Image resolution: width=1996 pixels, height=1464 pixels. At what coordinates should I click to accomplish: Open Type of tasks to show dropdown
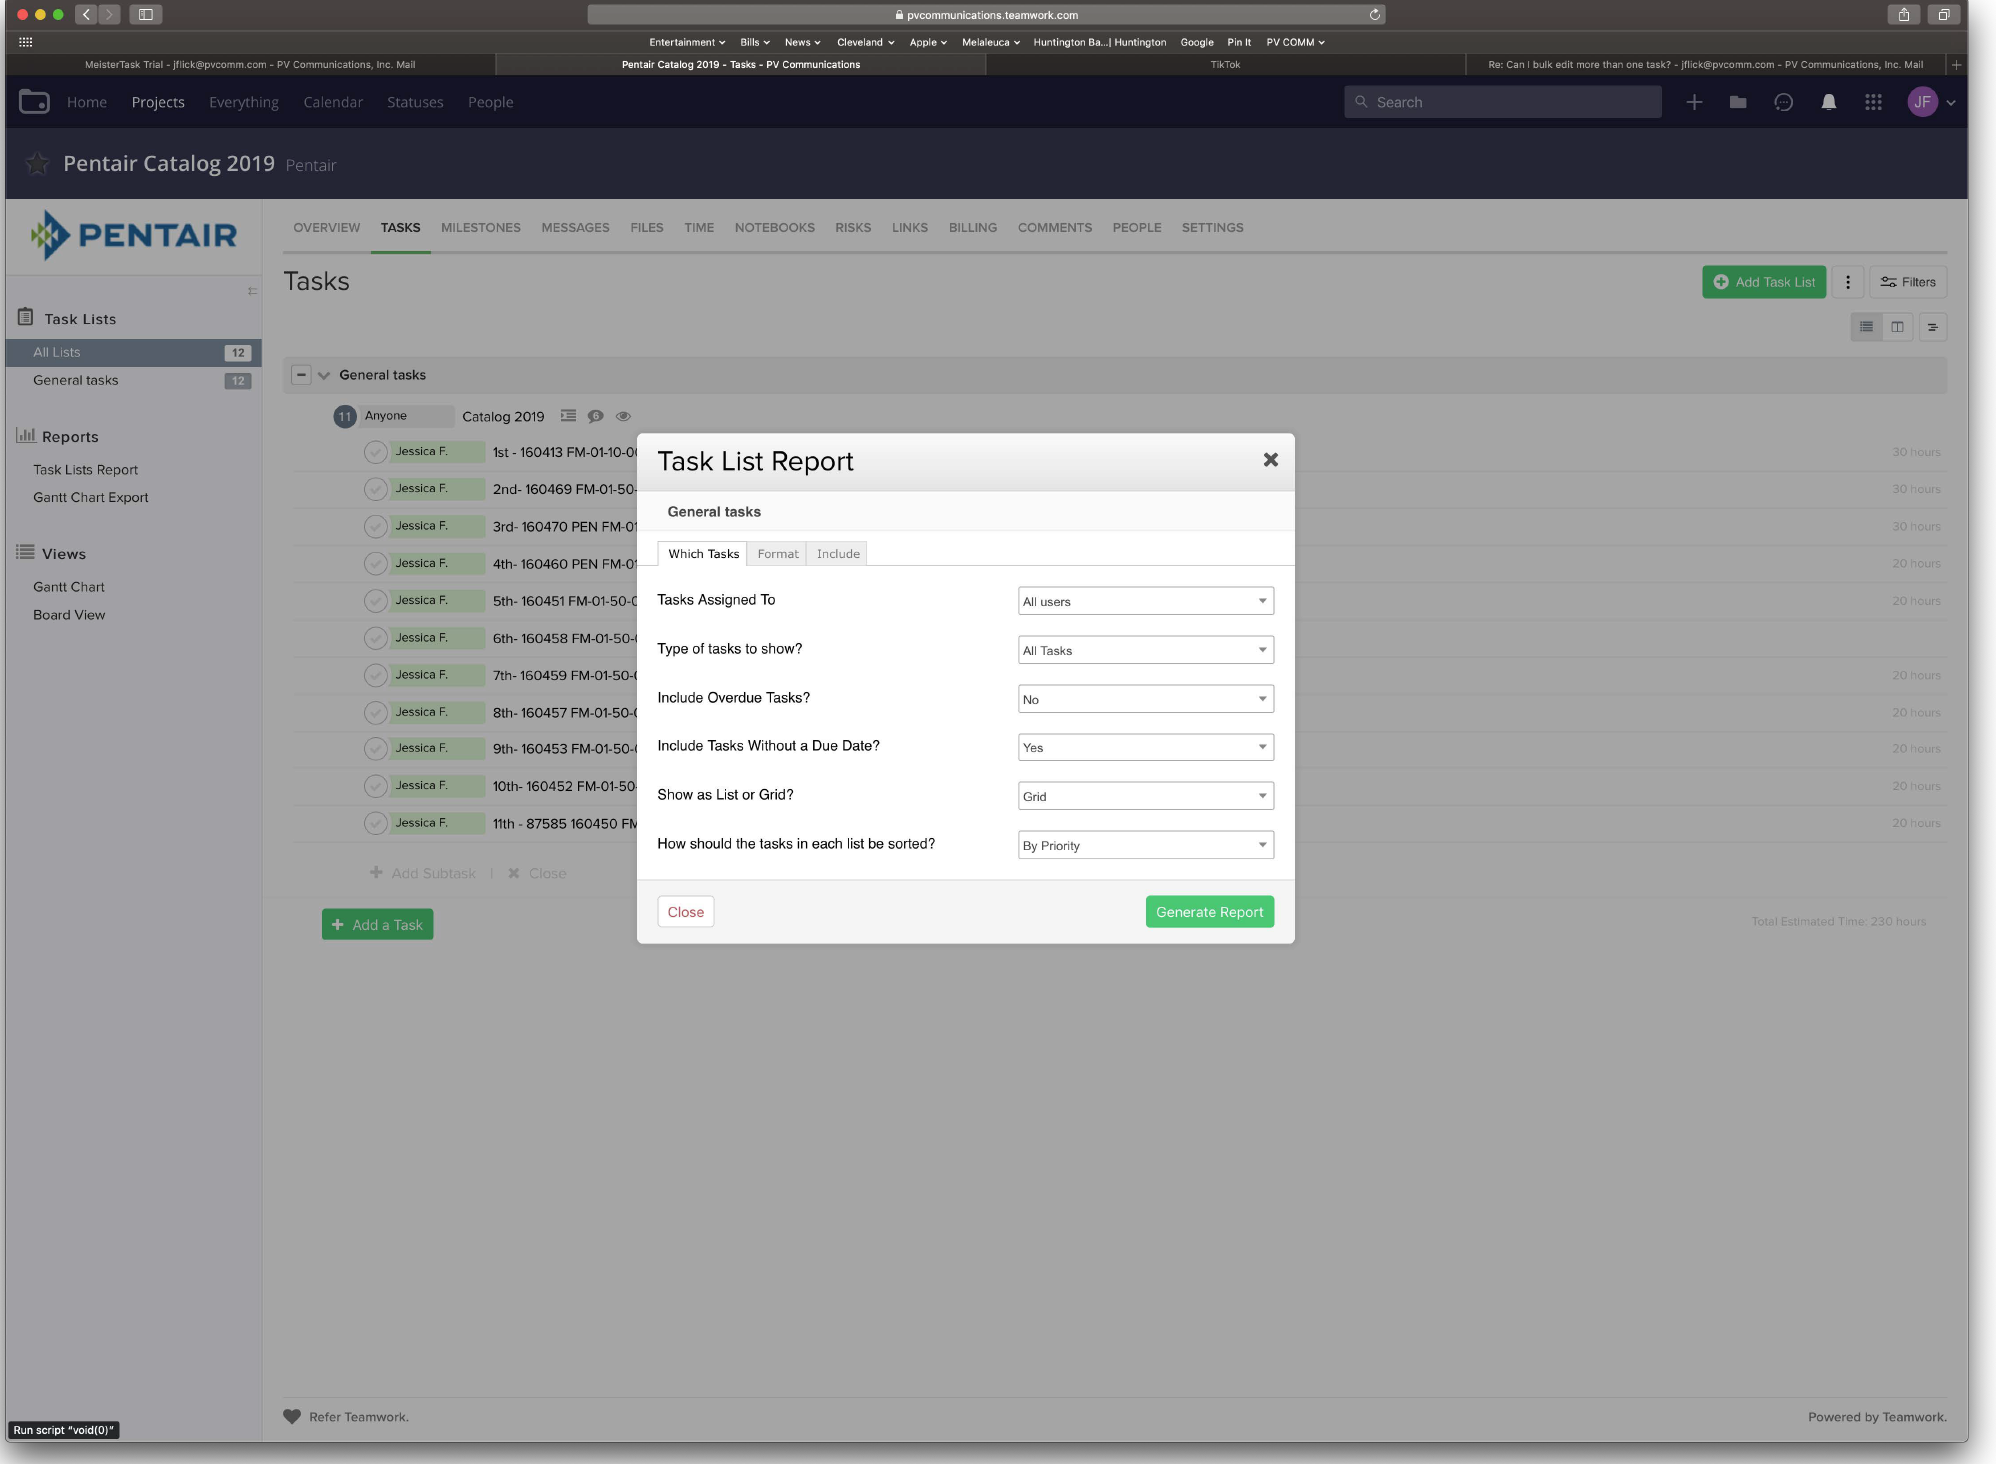pos(1145,650)
